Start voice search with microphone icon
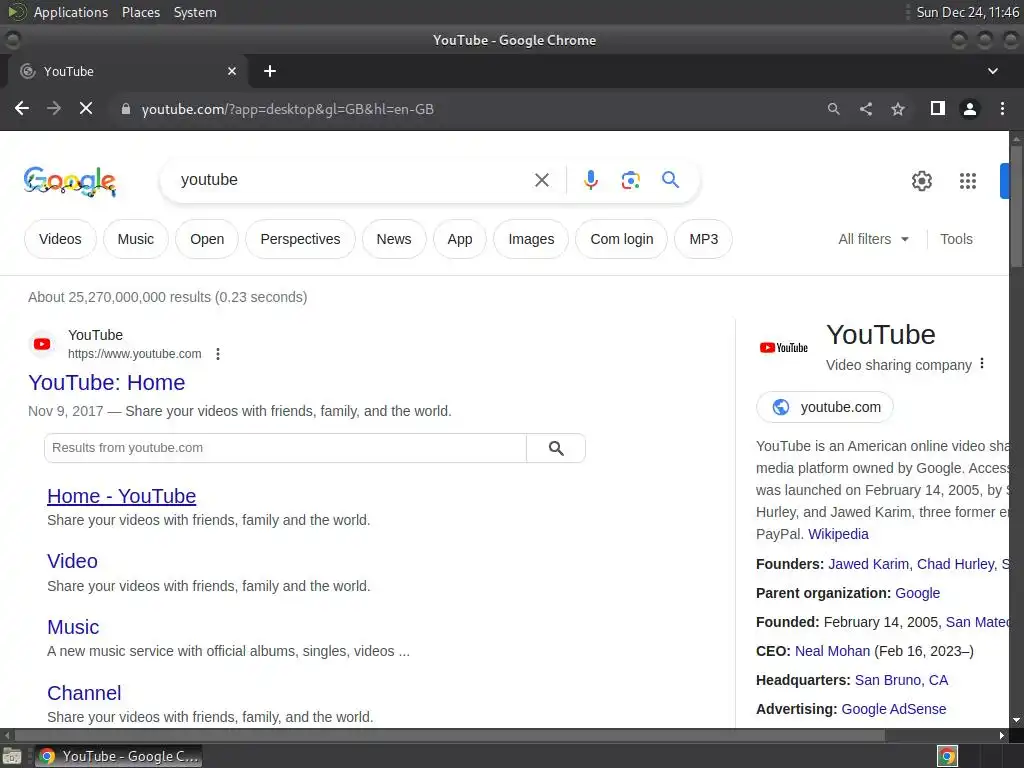This screenshot has width=1024, height=768. click(x=591, y=180)
